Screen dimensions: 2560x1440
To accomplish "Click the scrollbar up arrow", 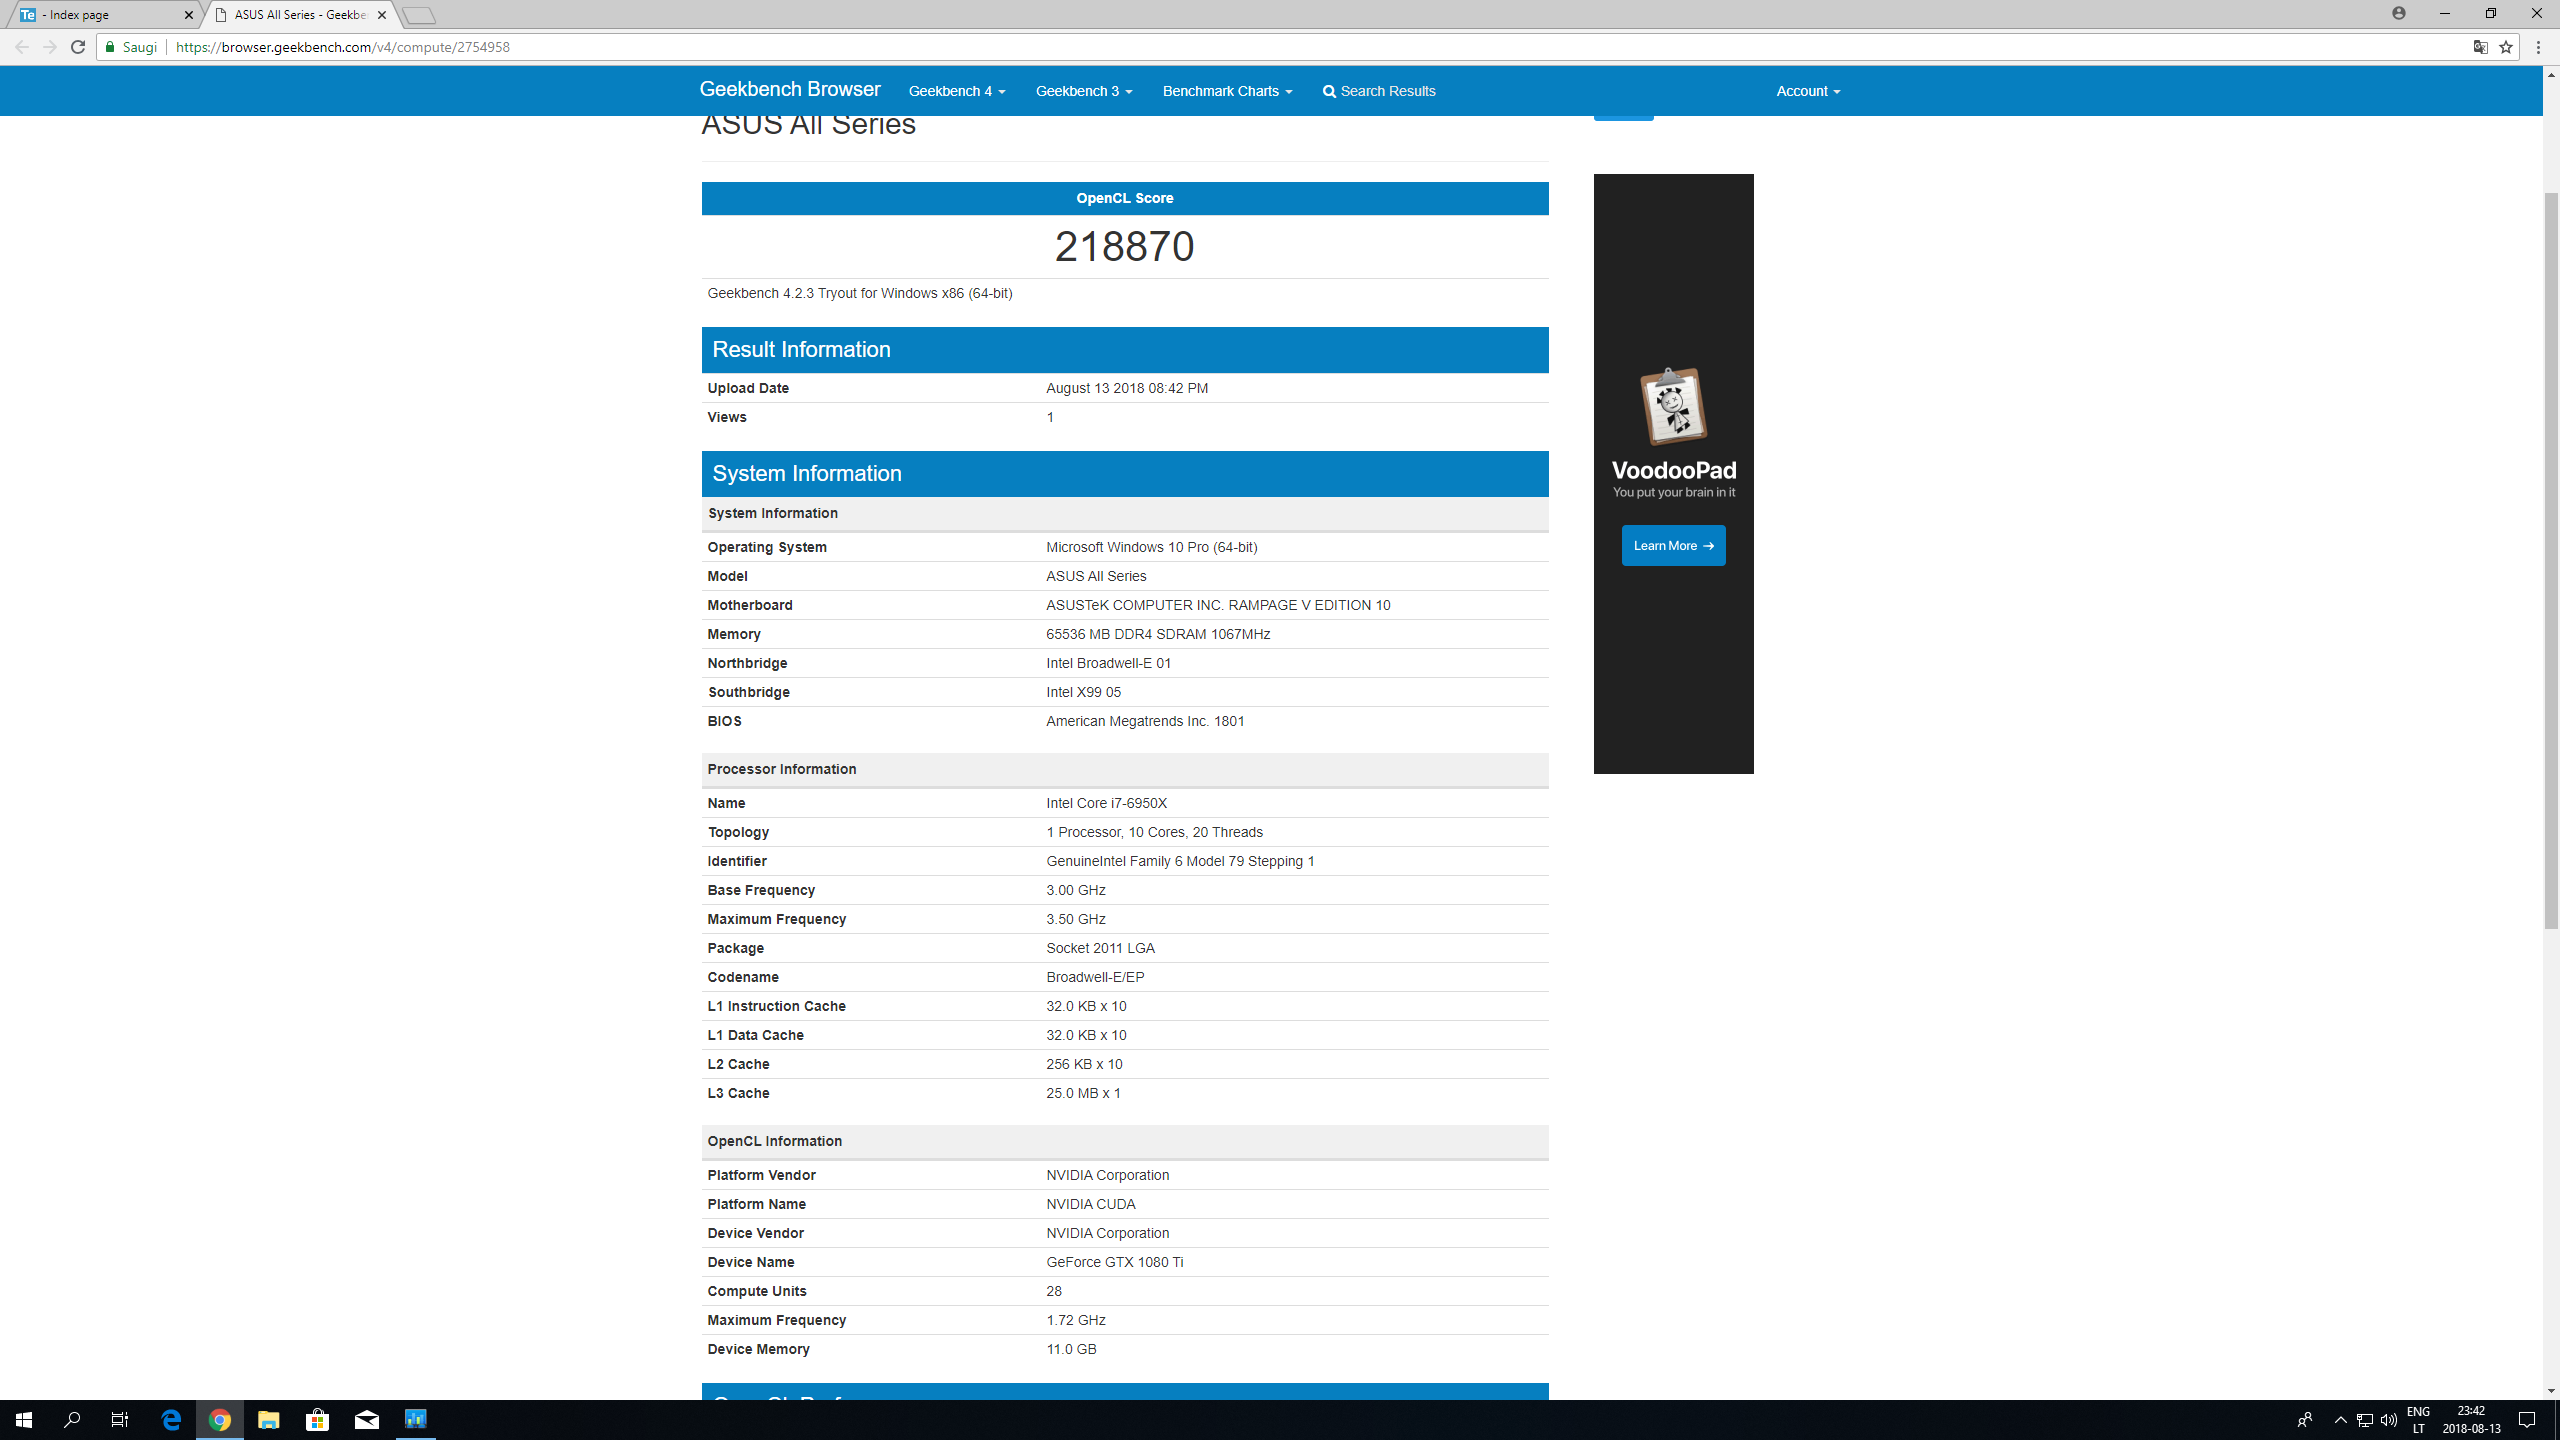I will coord(2551,75).
